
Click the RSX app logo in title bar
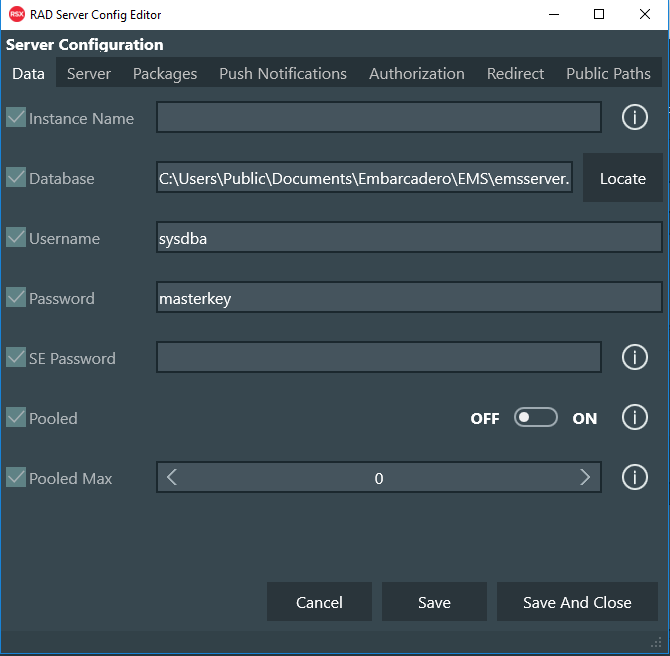17,15
